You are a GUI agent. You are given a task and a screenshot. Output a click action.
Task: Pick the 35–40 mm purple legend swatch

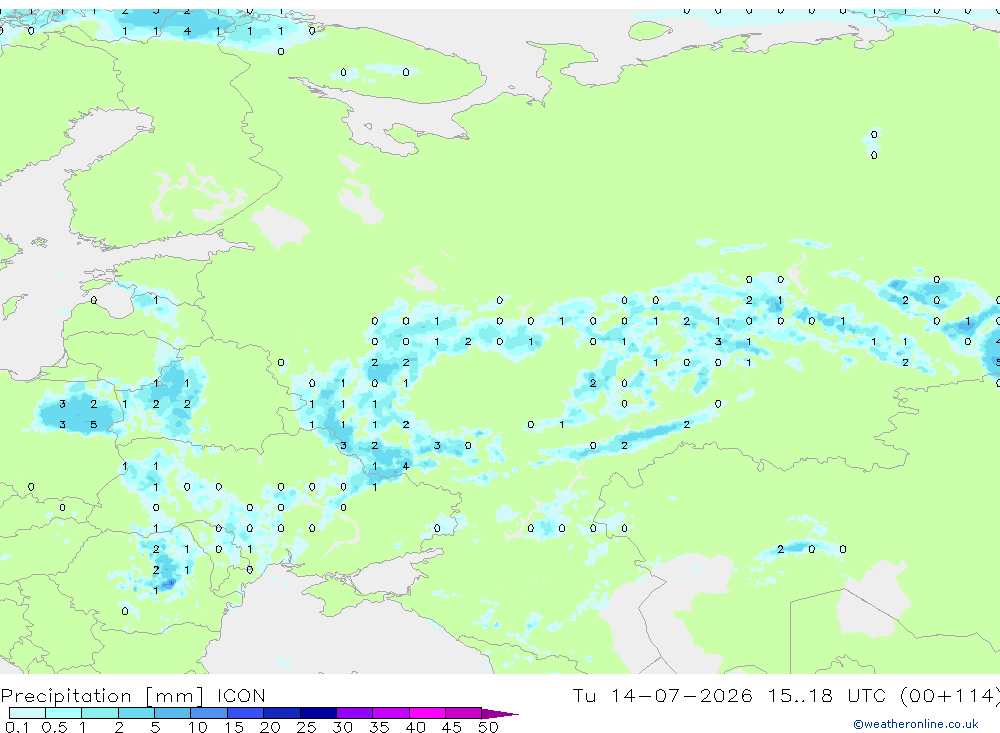[x=391, y=713]
